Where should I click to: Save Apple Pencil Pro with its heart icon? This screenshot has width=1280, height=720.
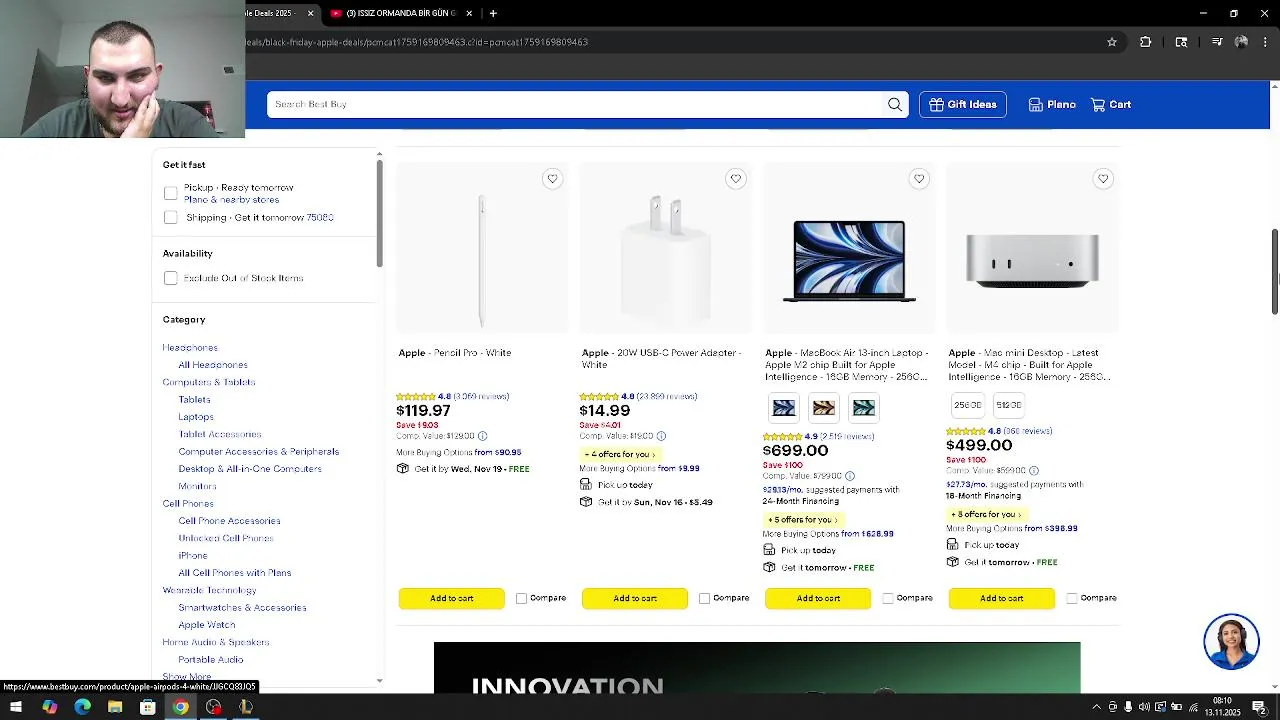pos(552,179)
